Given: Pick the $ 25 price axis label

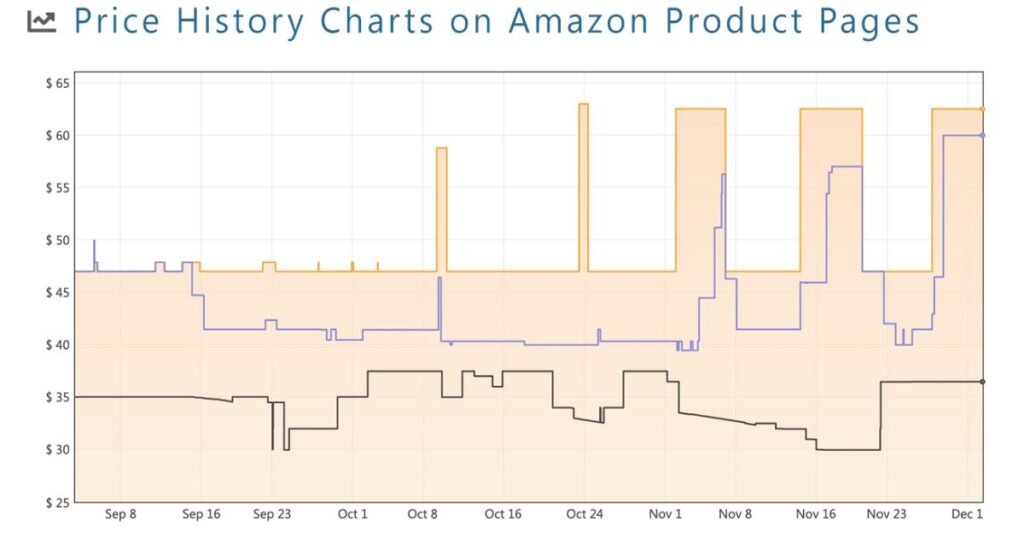Looking at the screenshot, I should 57,501.
